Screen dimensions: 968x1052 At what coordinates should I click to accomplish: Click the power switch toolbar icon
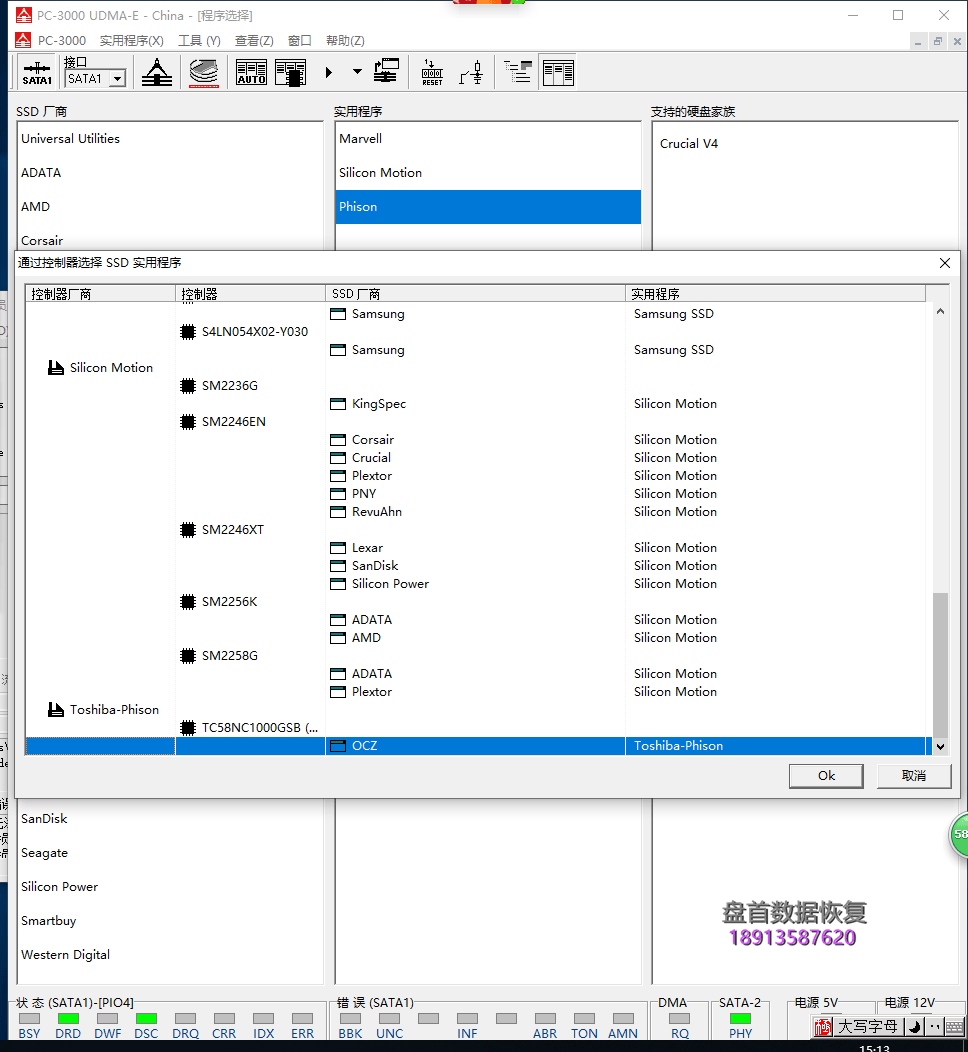click(x=472, y=72)
